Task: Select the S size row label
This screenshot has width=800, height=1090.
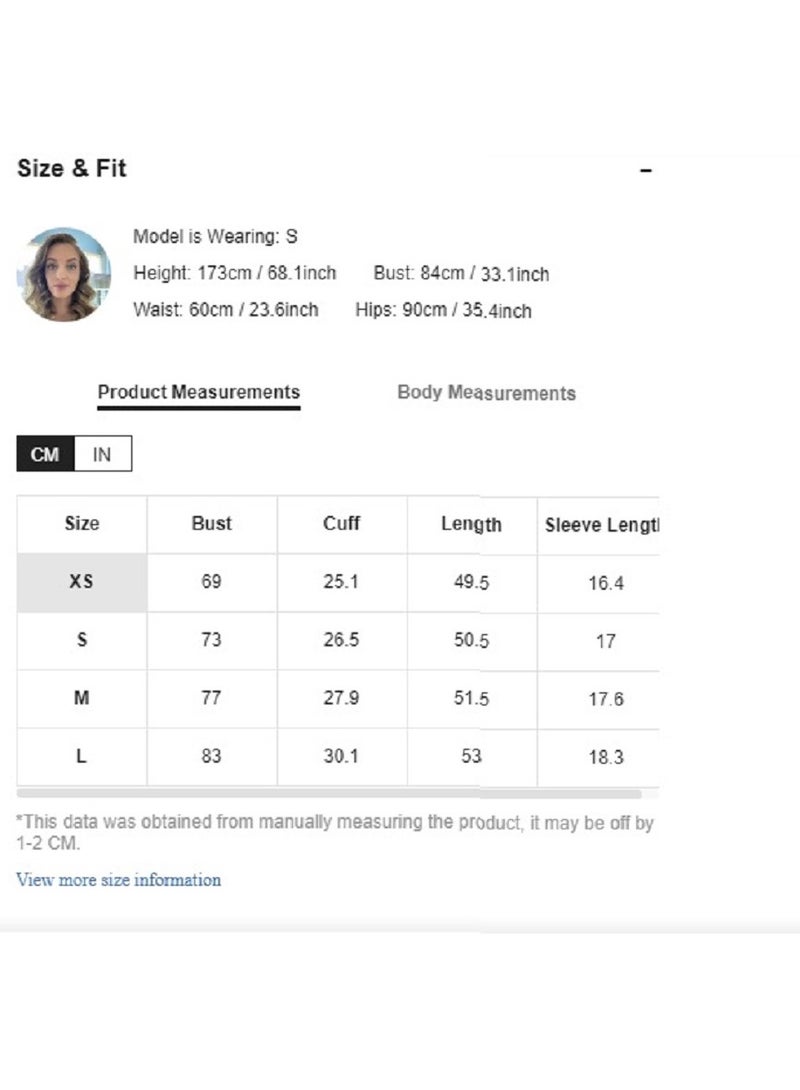Action: pyautogui.click(x=82, y=640)
